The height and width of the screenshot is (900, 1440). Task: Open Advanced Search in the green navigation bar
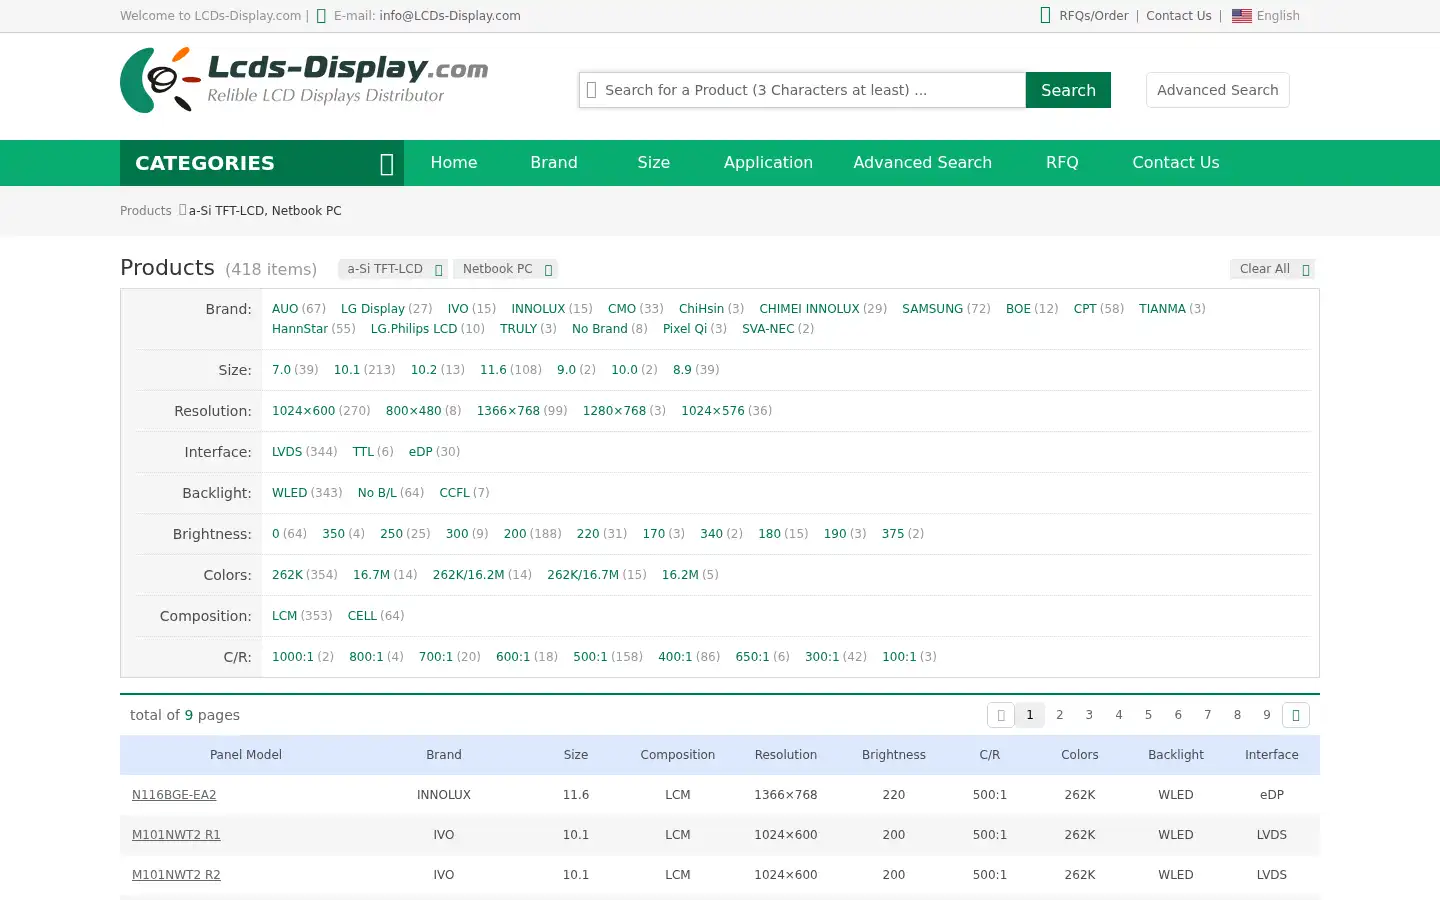pos(922,163)
